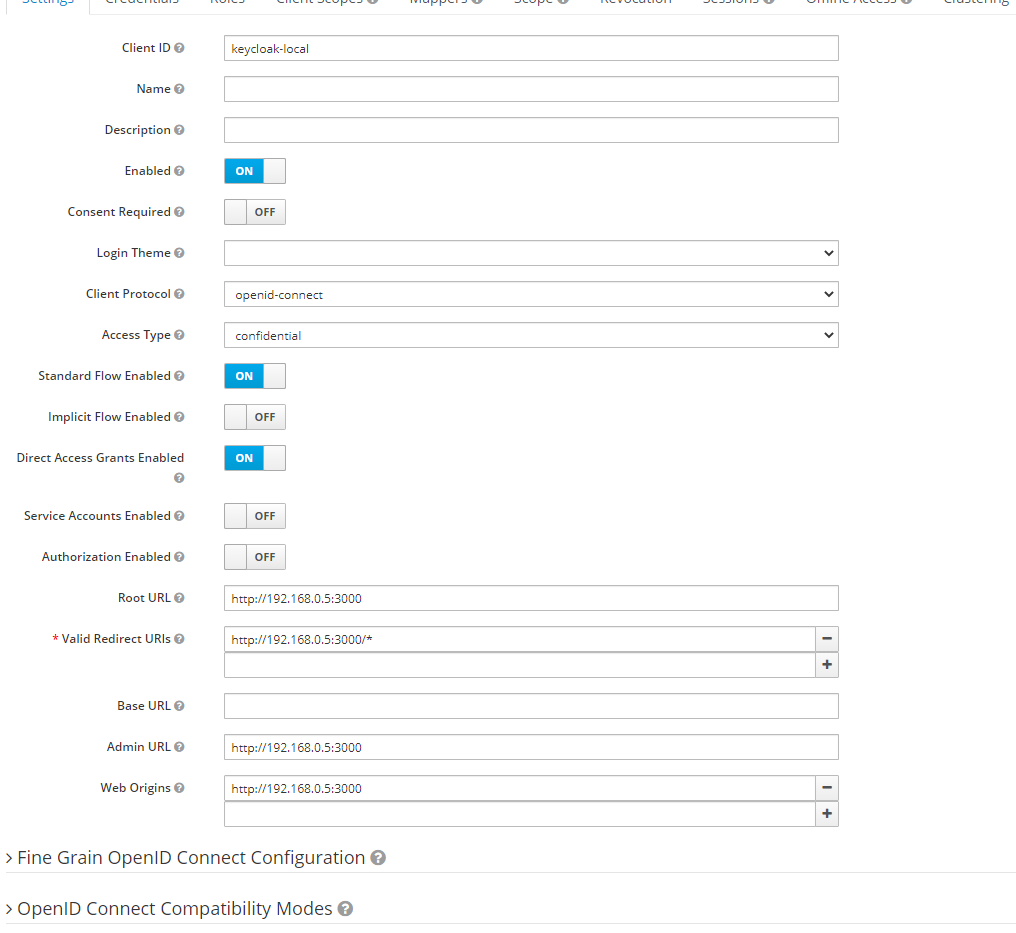Viewport: 1016px width, 933px height.
Task: Open the help tooltip icon for Client ID
Action: pos(179,48)
